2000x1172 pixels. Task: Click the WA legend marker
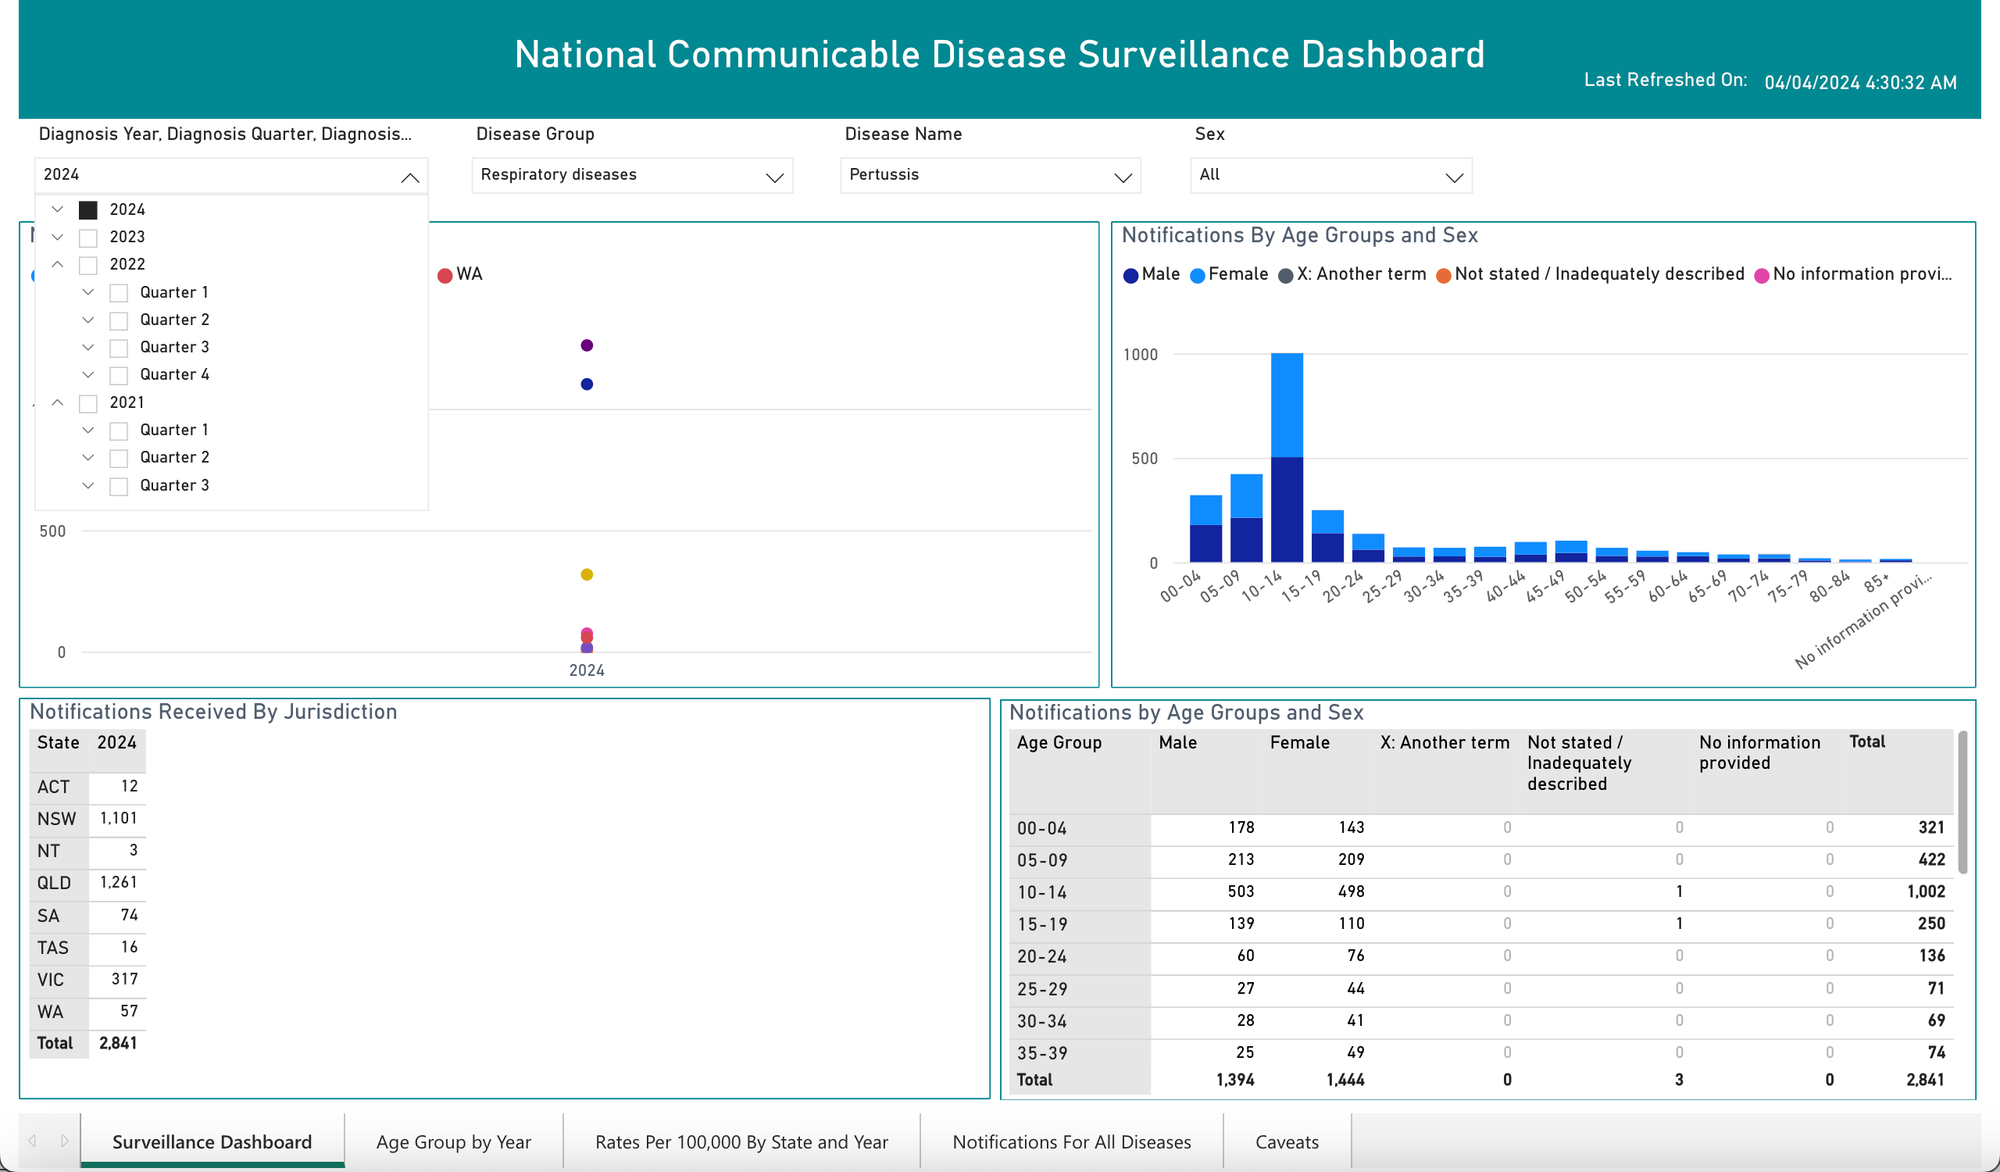[445, 275]
